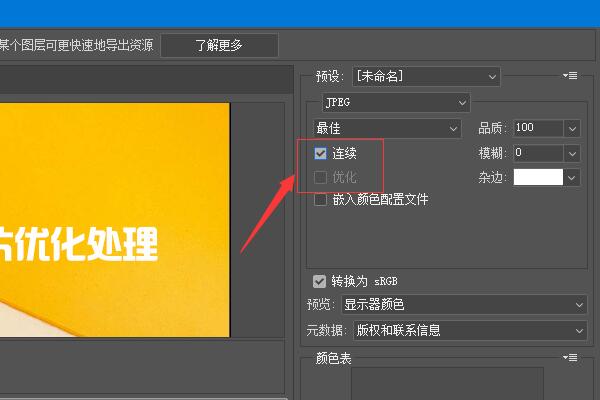The image size is (600, 400).
Task: Click the 品质 value field showing 100
Action: click(538, 128)
